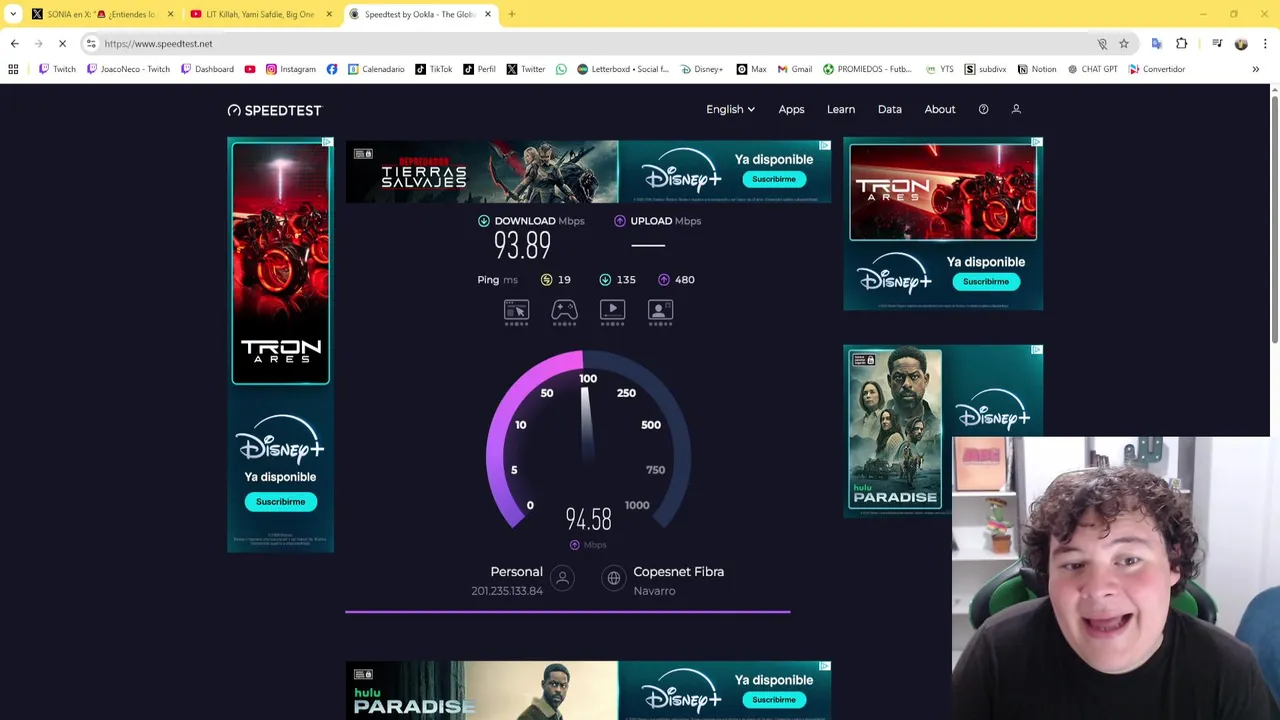Image resolution: width=1280 pixels, height=720 pixels.
Task: Open the Gmail bookmark
Action: 794,69
